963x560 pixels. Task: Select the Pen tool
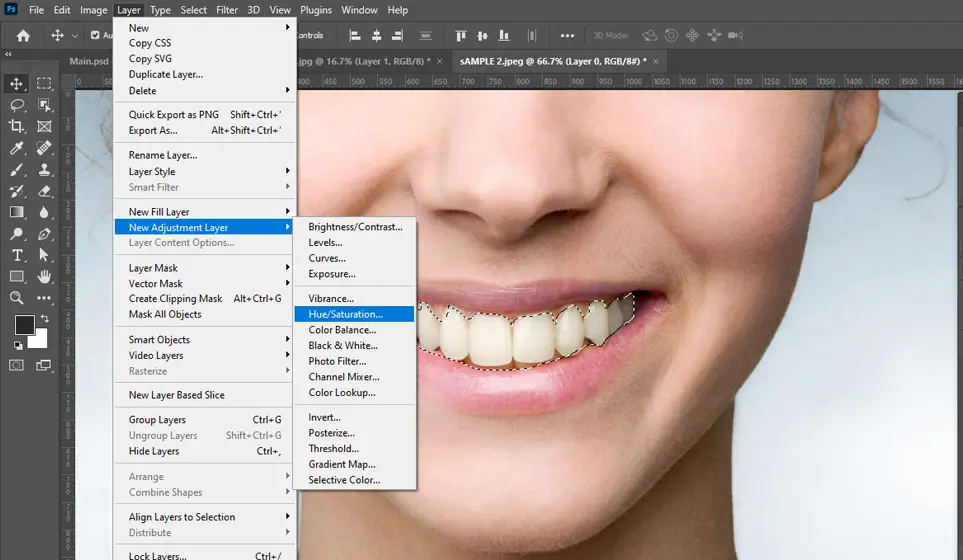click(x=44, y=234)
